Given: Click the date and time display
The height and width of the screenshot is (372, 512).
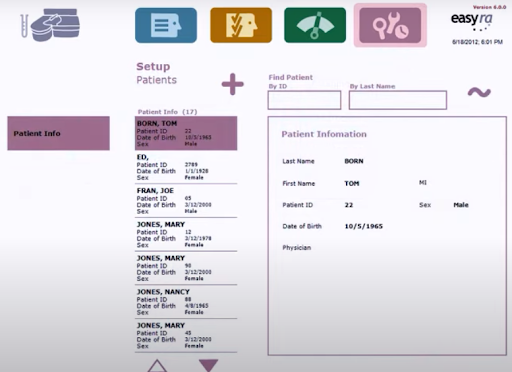Looking at the screenshot, I should coord(477,42).
